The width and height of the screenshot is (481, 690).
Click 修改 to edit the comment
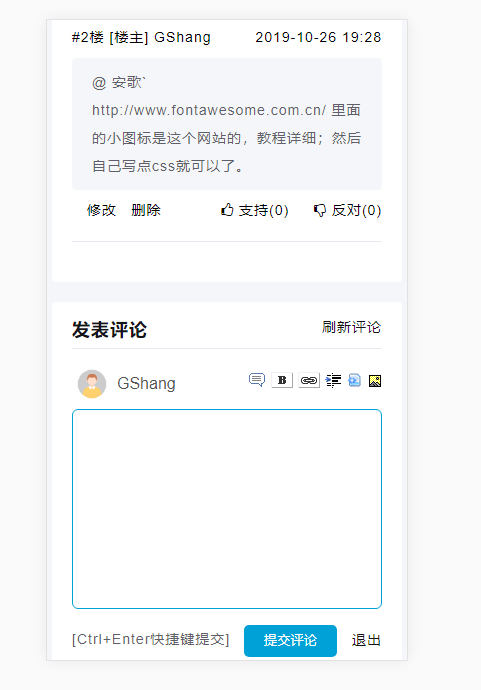101,210
